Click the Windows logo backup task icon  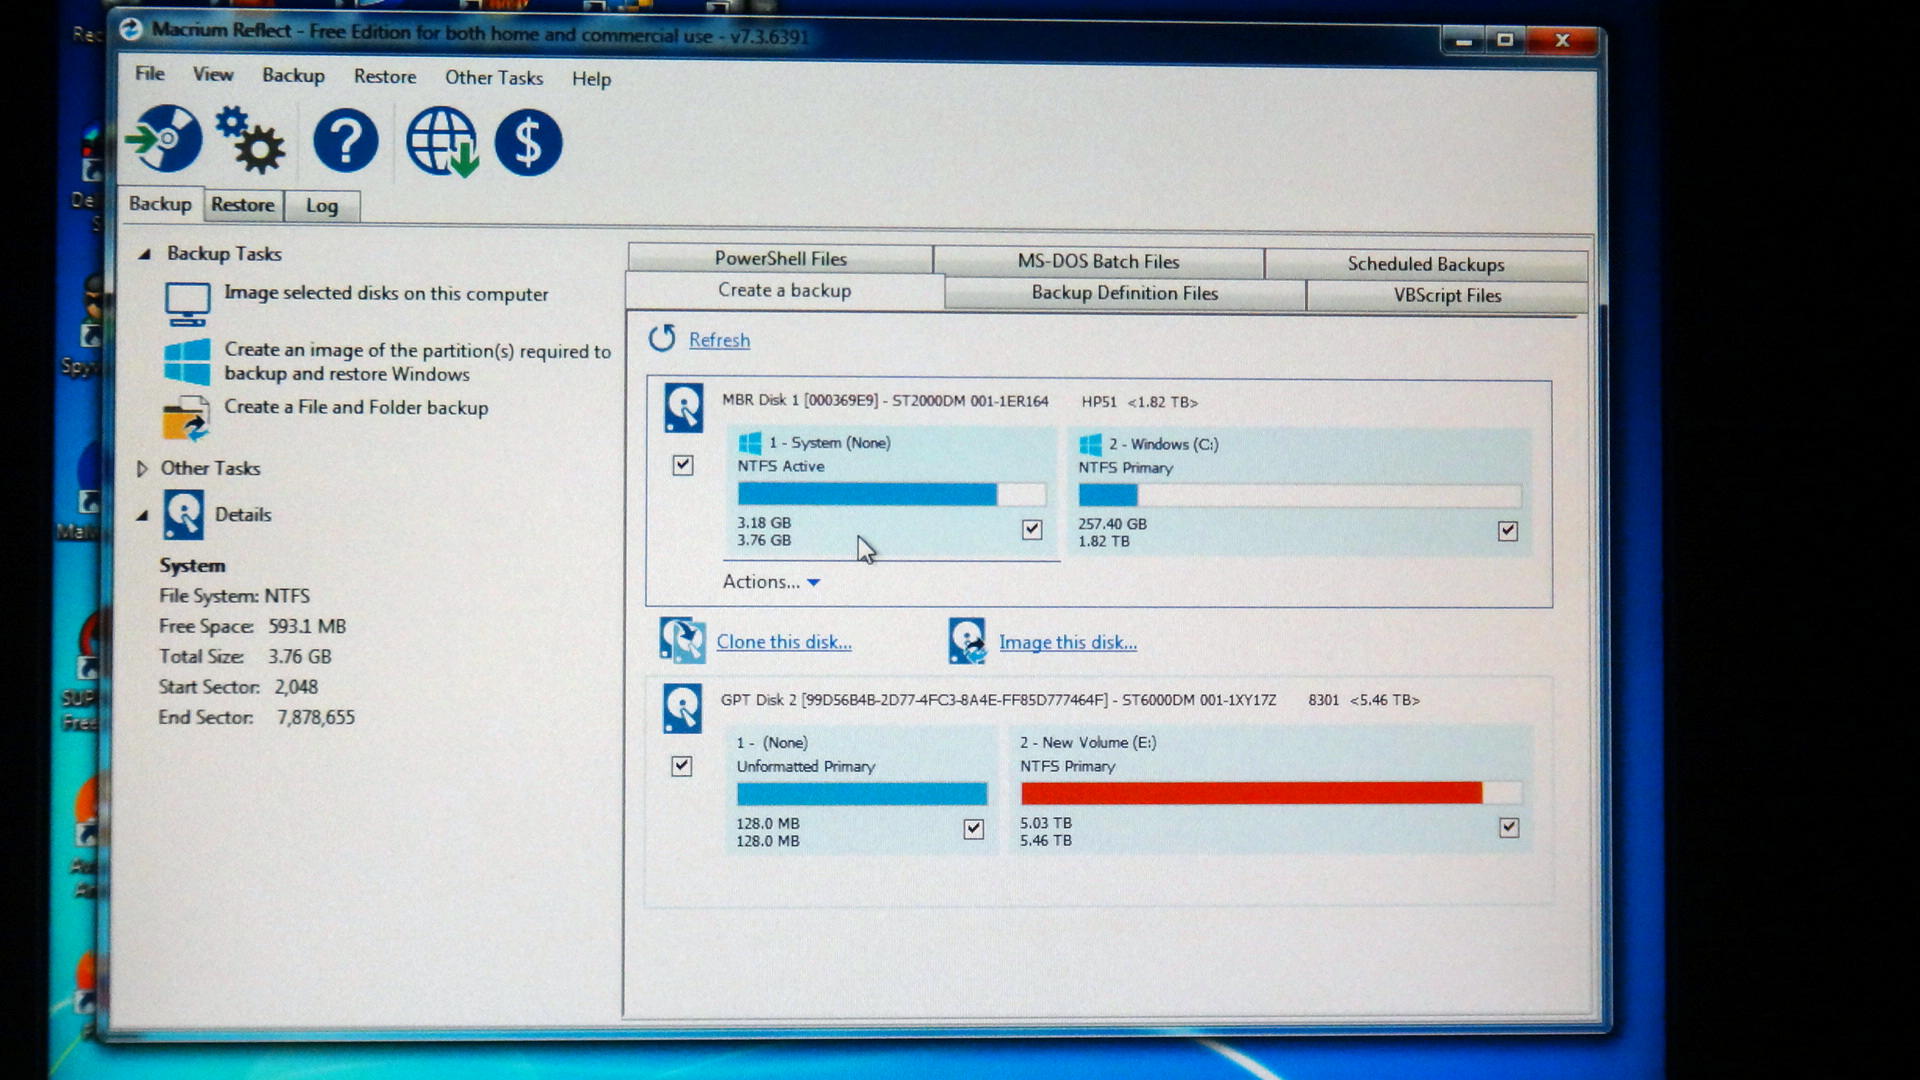187,361
